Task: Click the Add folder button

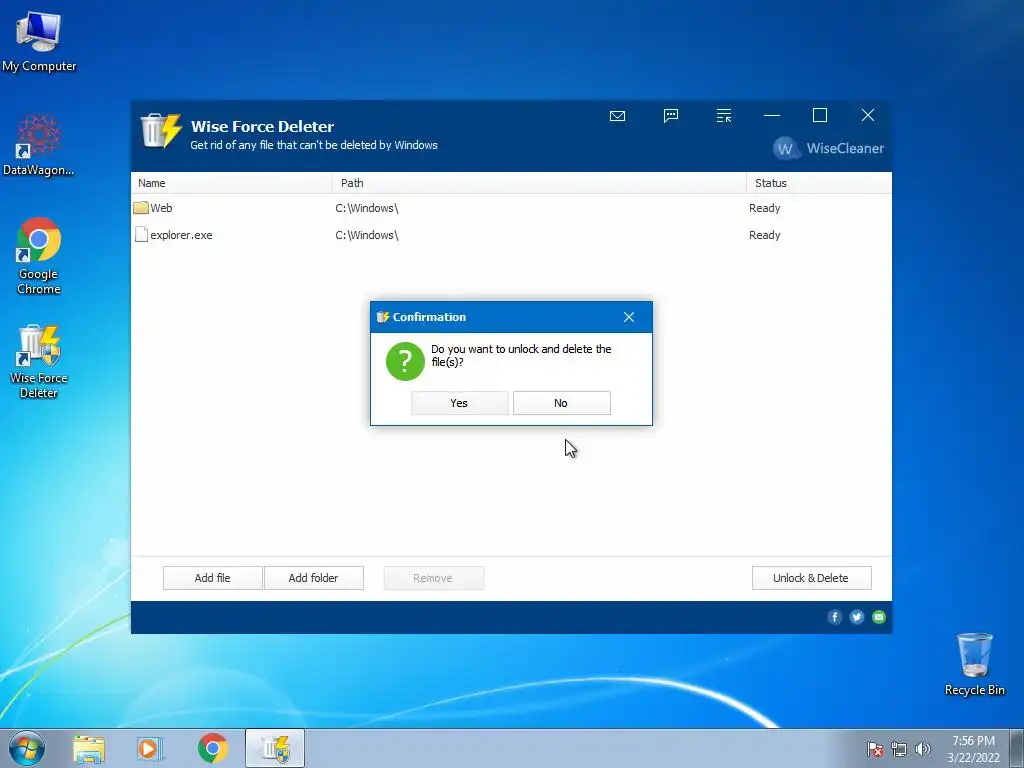Action: tap(313, 578)
